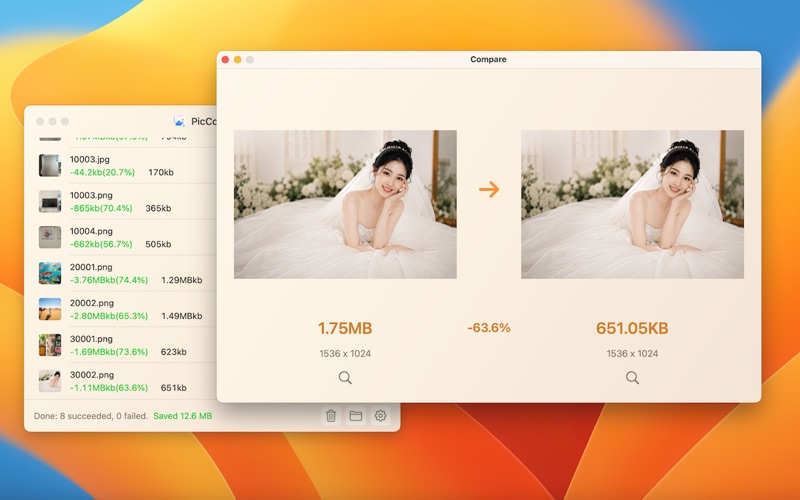Select the 10003.jpg thumbnail

tap(50, 165)
